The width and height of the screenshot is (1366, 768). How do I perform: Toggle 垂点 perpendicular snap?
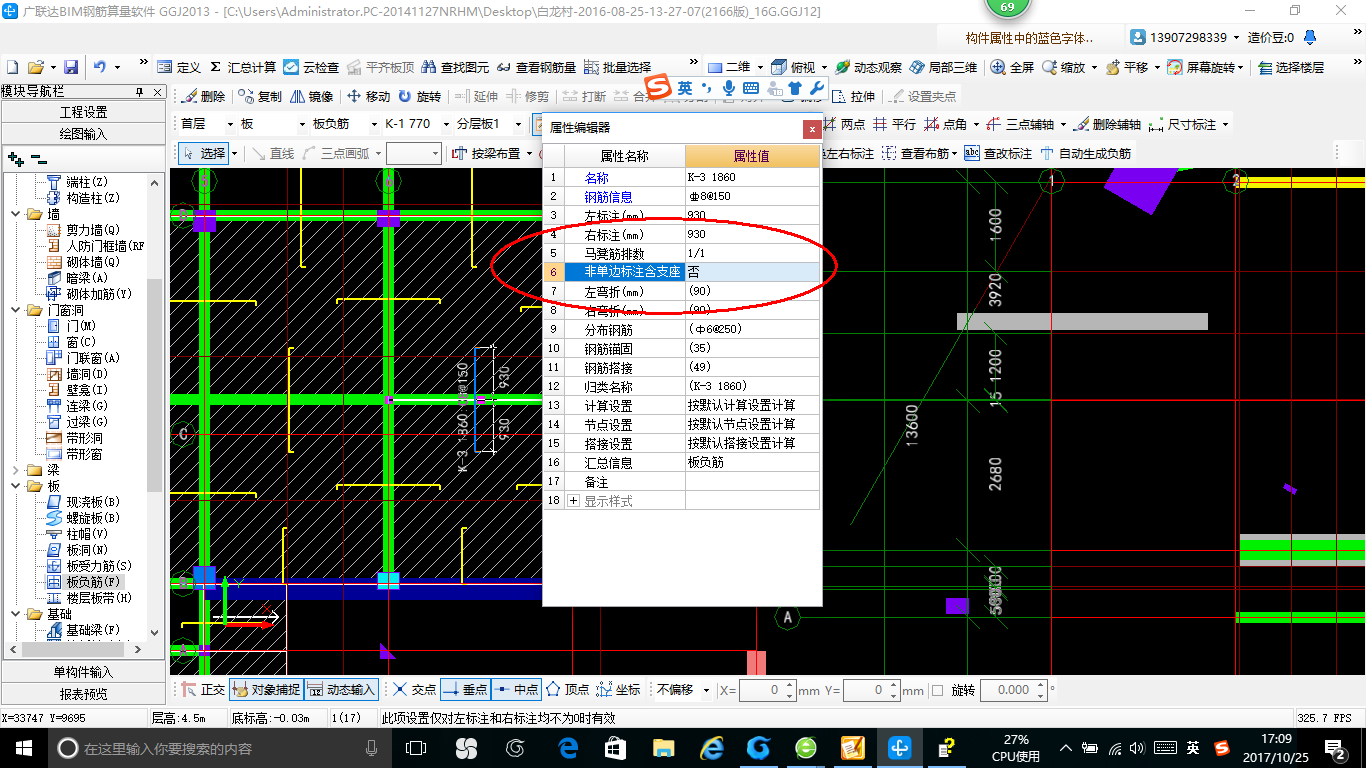(464, 690)
